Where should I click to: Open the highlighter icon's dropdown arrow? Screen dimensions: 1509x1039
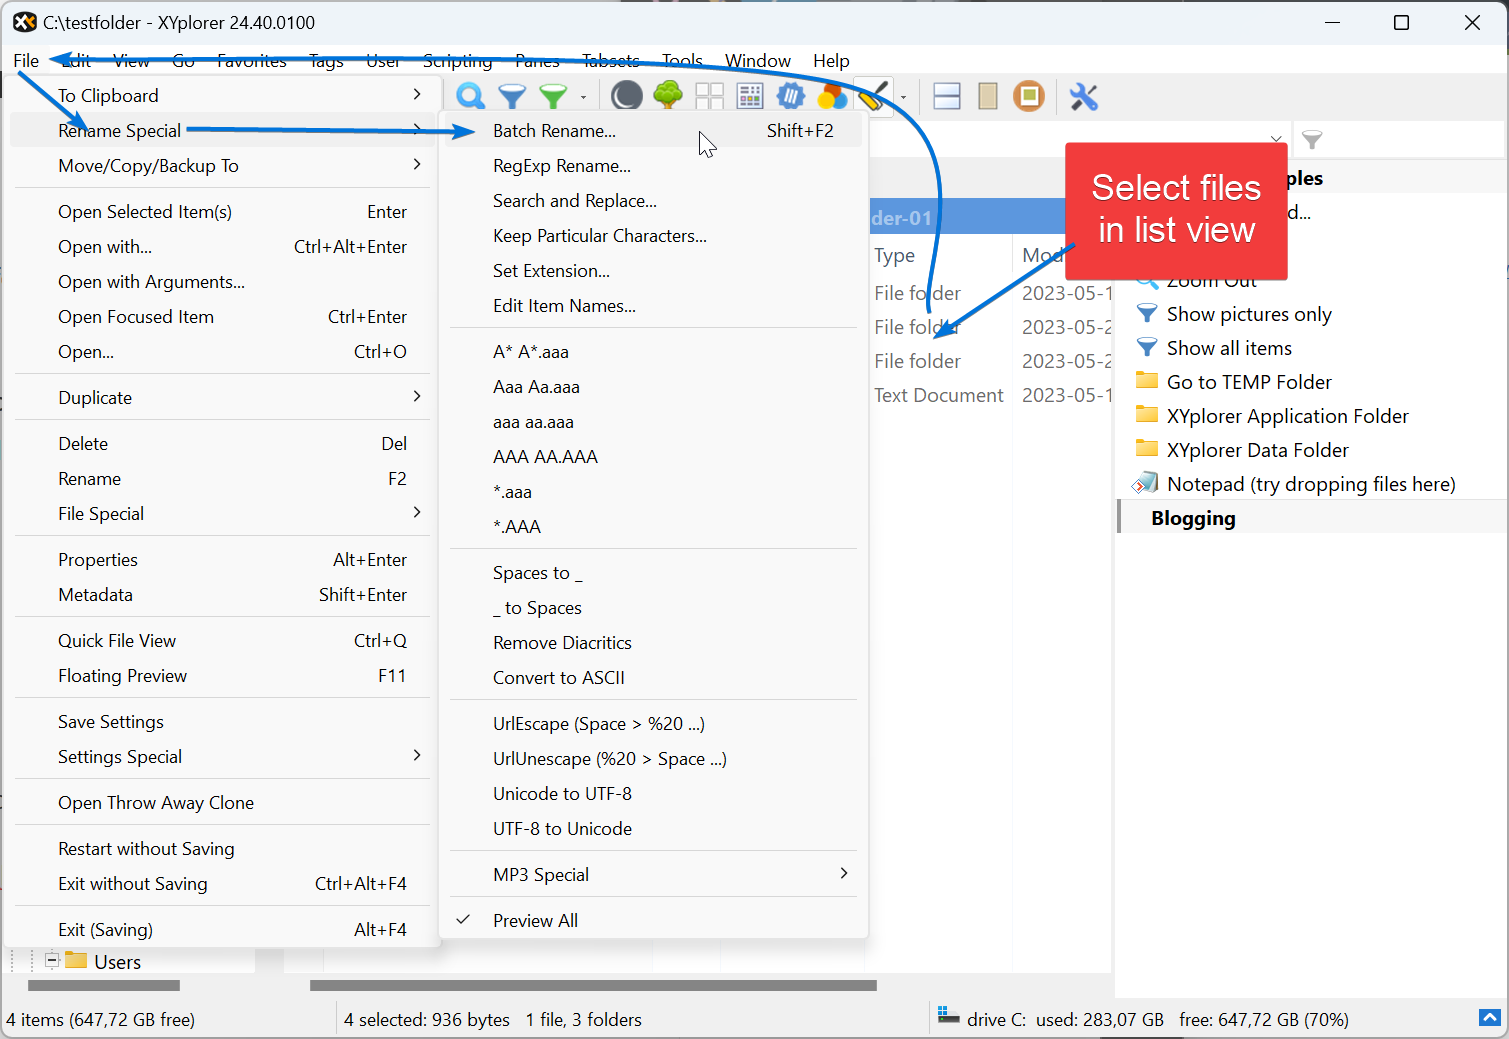[903, 96]
